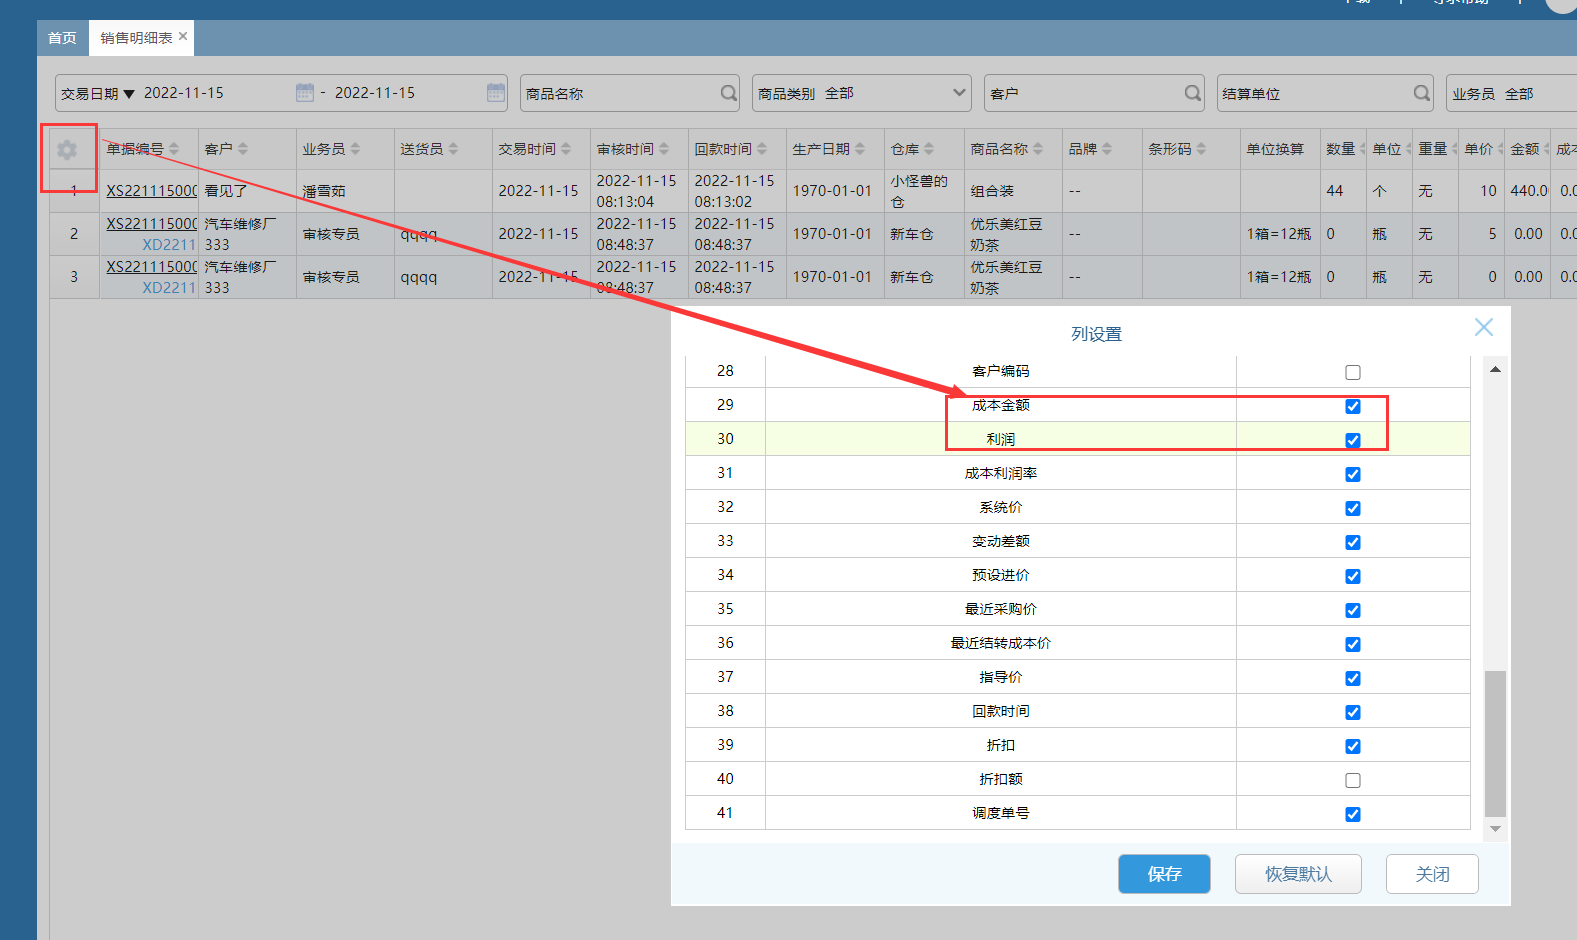The image size is (1577, 940).
Task: Open 业务员 filter dropdown
Action: (1511, 93)
